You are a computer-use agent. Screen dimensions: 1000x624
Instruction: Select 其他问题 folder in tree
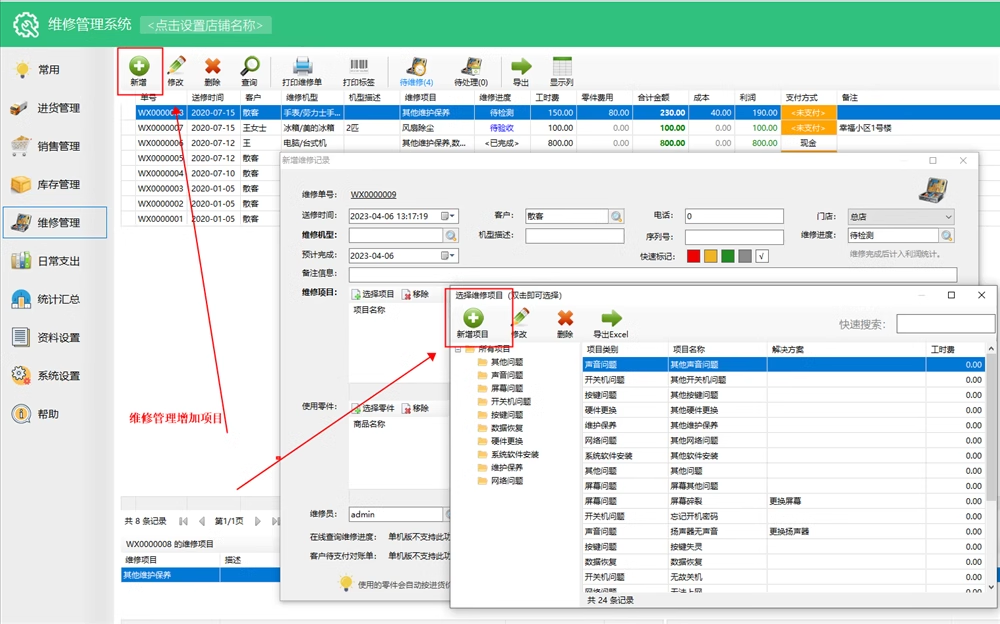coord(501,362)
